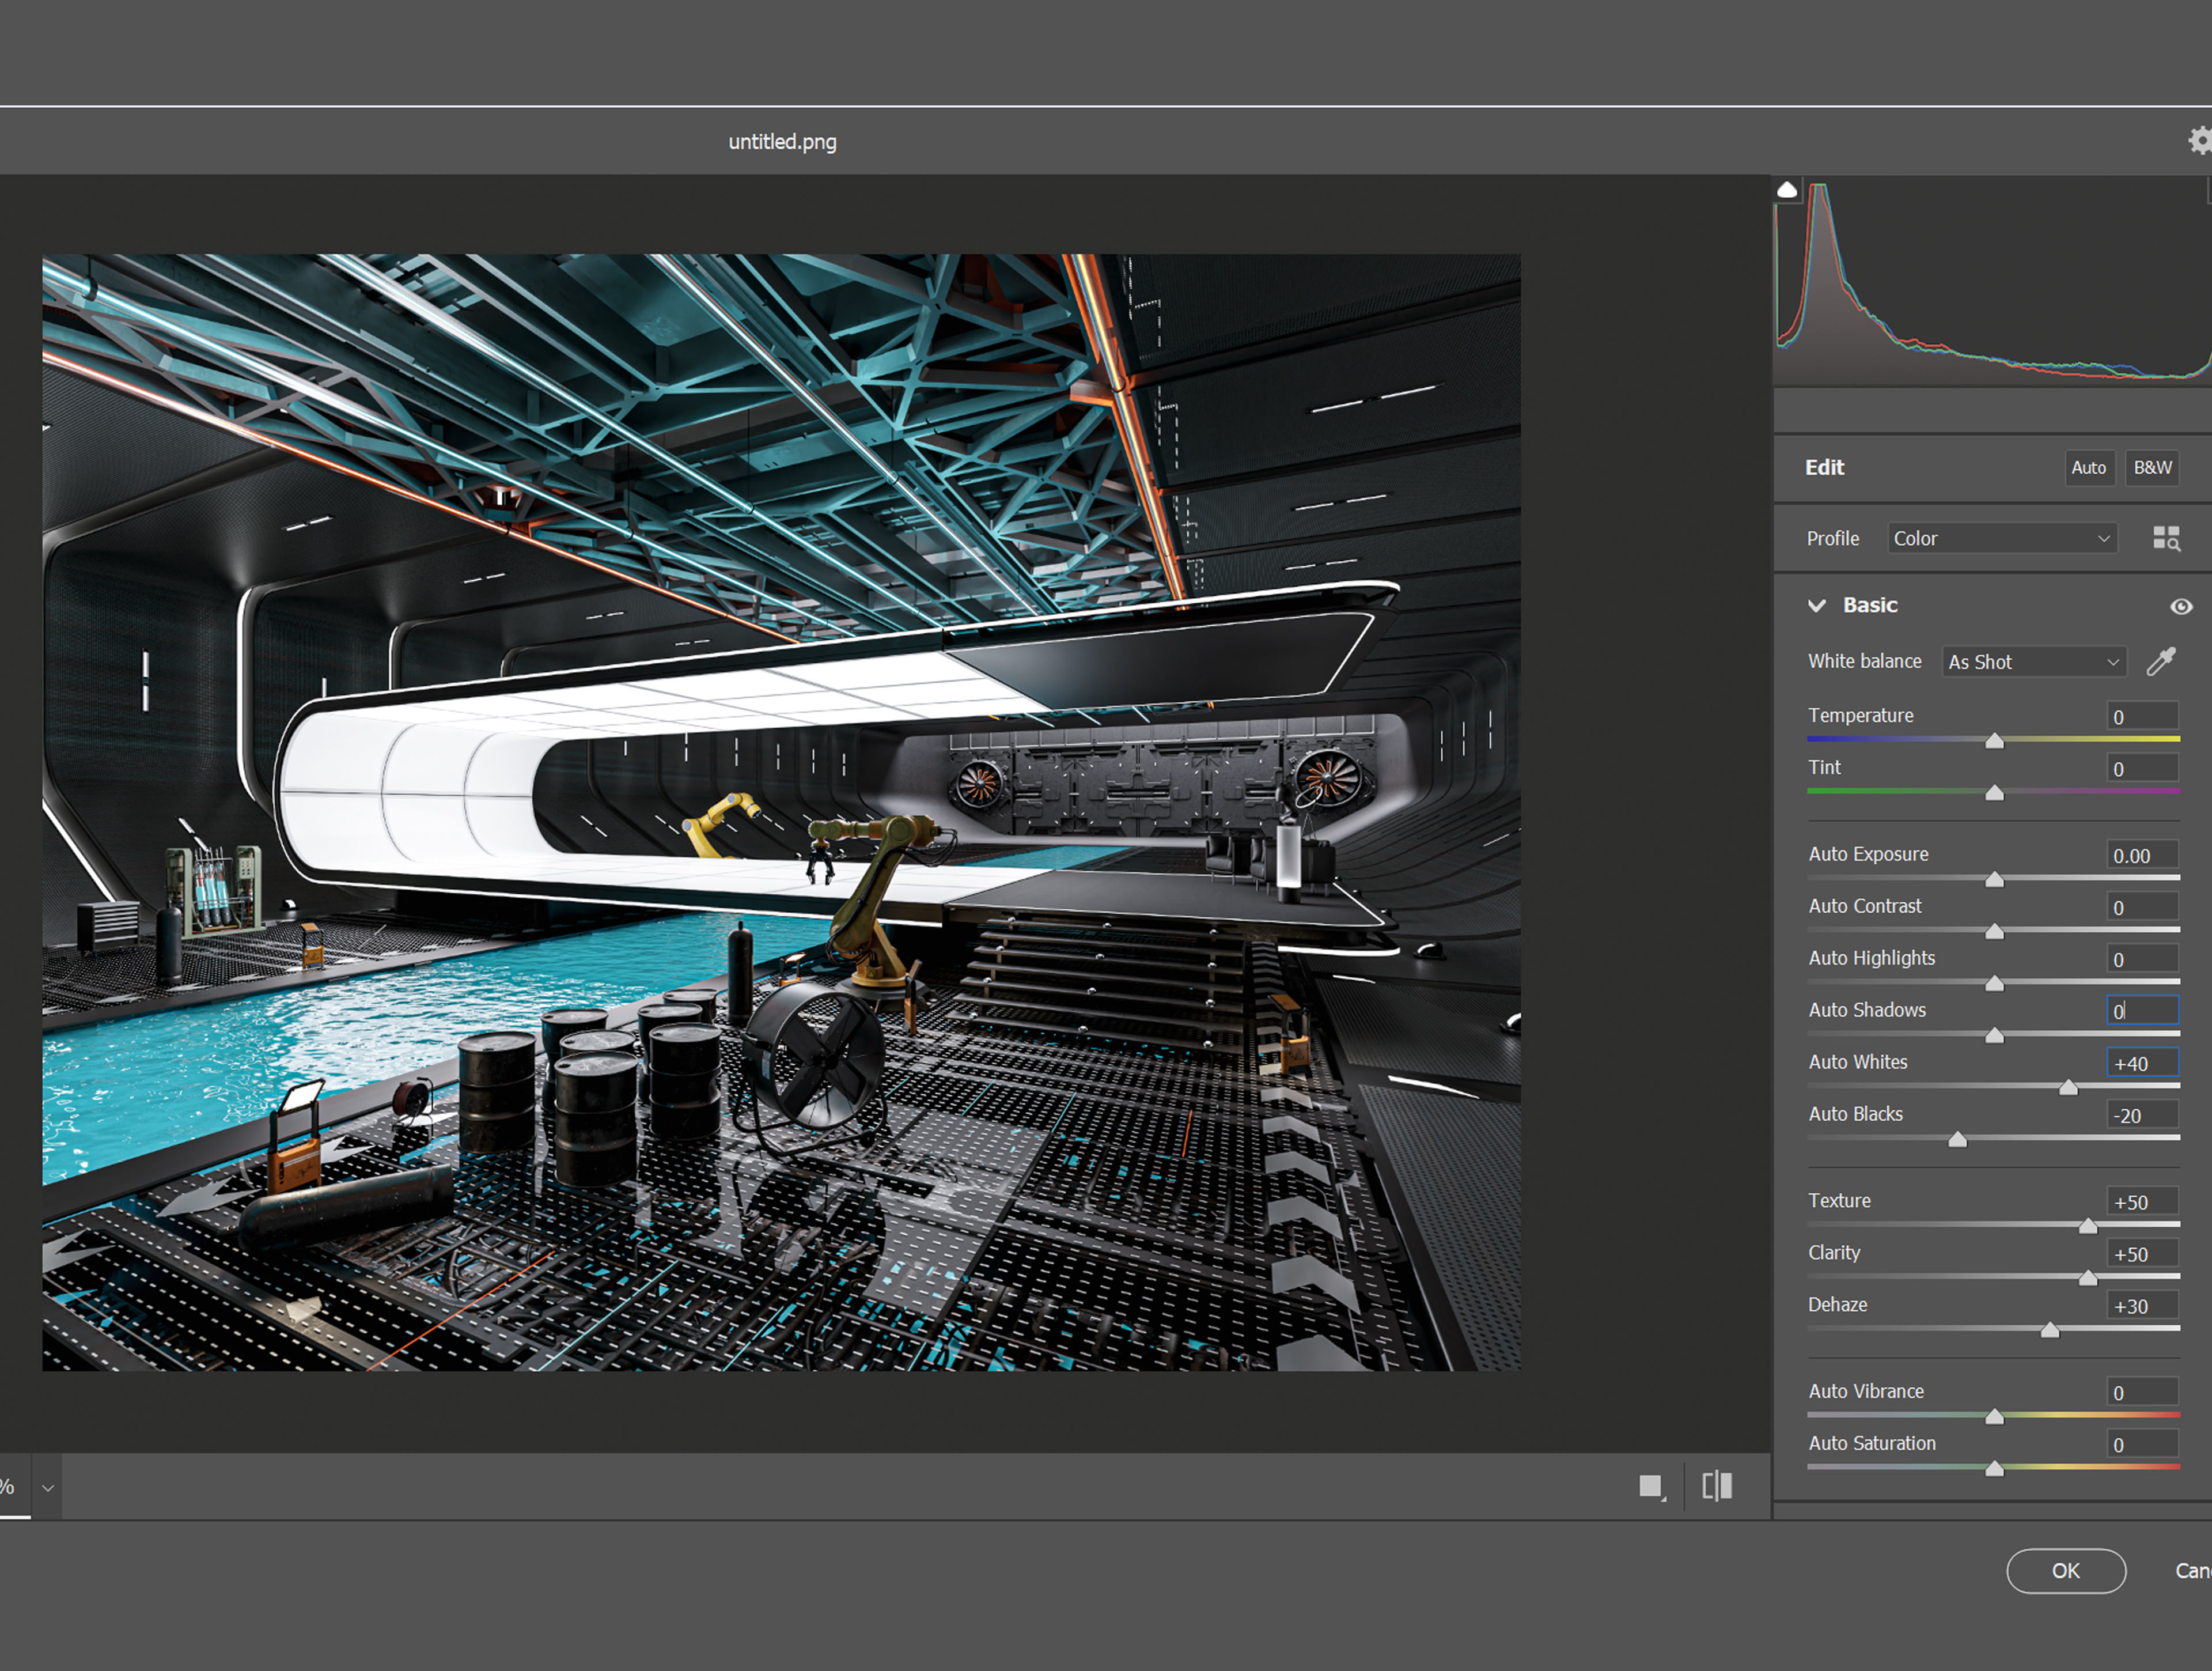Click the Texture +50 value field
Image resolution: width=2212 pixels, height=1671 pixels.
point(2142,1202)
